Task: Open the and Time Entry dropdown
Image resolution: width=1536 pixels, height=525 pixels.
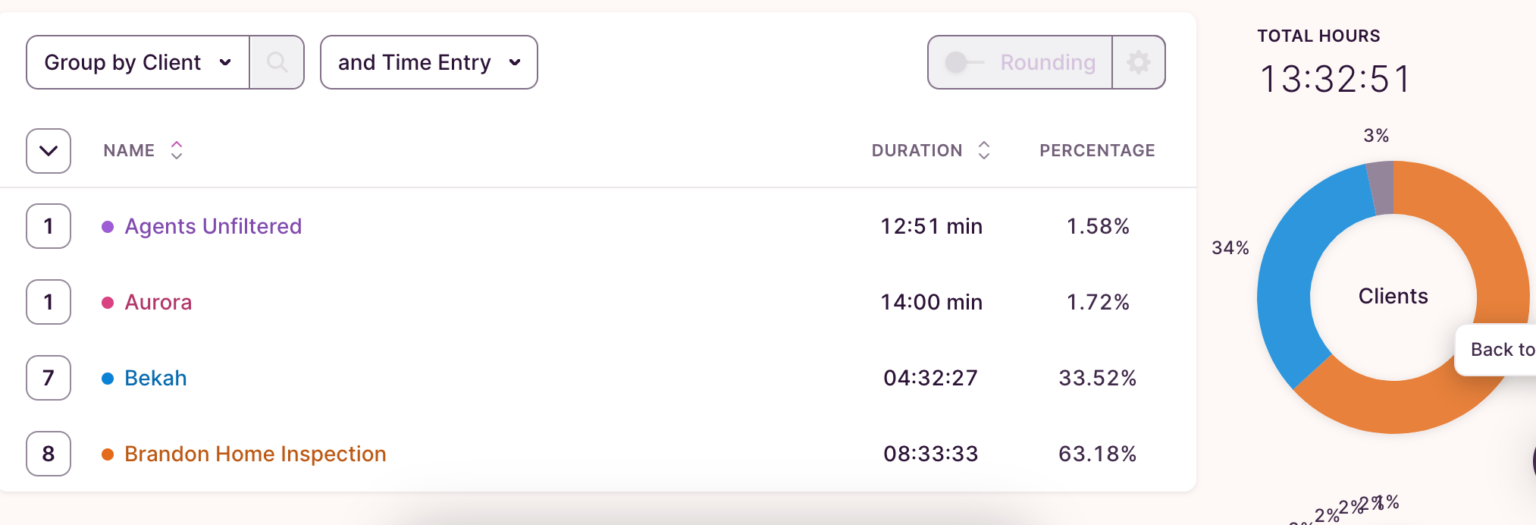Action: coord(429,62)
